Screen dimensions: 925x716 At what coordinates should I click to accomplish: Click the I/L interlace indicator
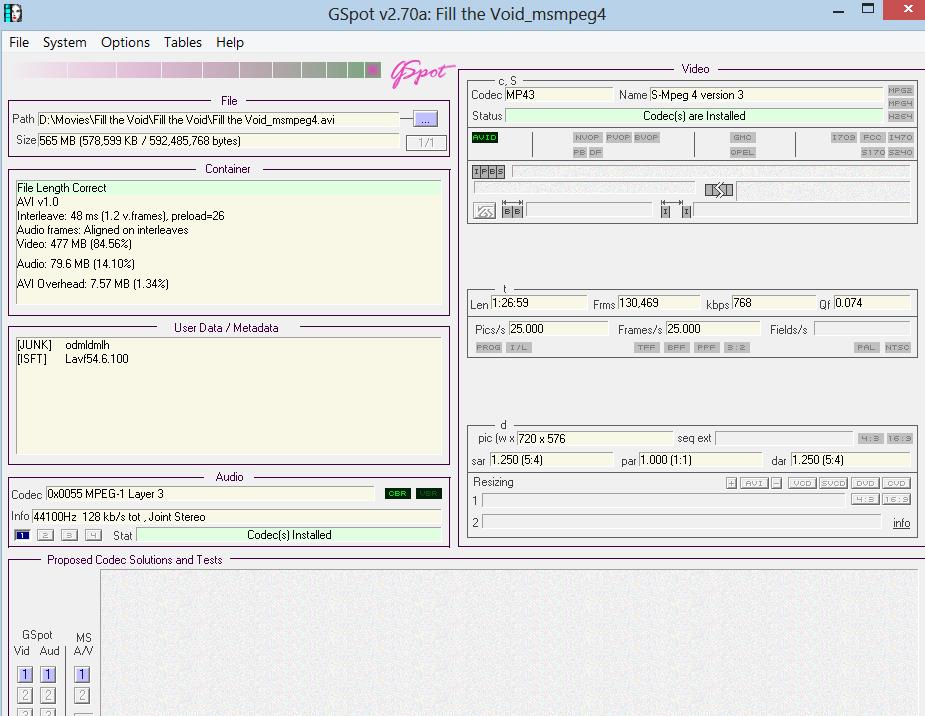[519, 347]
